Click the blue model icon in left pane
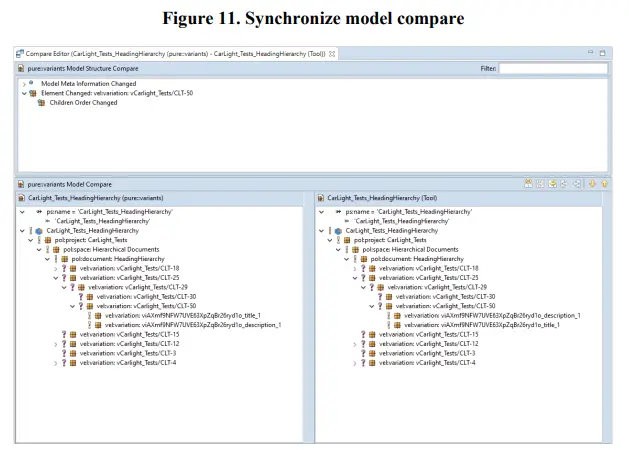This screenshot has width=629, height=450. pyautogui.click(x=39, y=231)
